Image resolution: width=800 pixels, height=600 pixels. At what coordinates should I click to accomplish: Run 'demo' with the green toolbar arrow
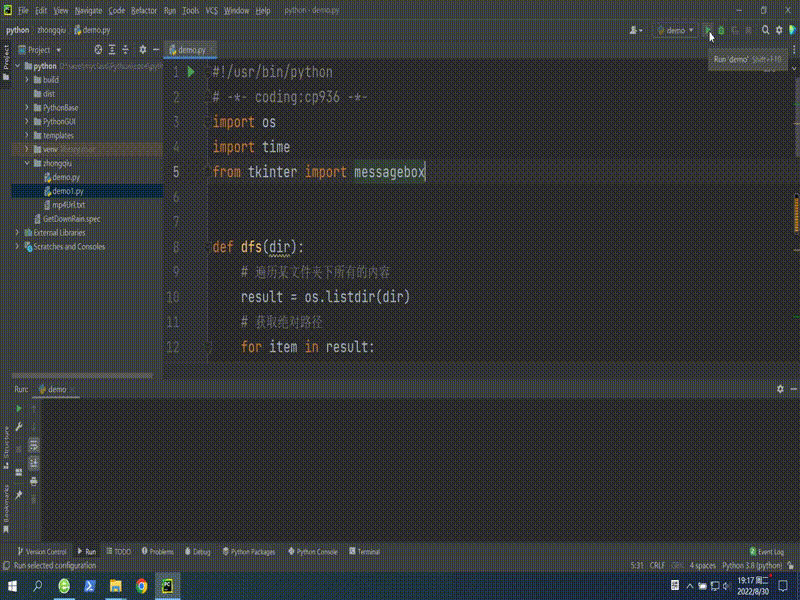tap(708, 31)
